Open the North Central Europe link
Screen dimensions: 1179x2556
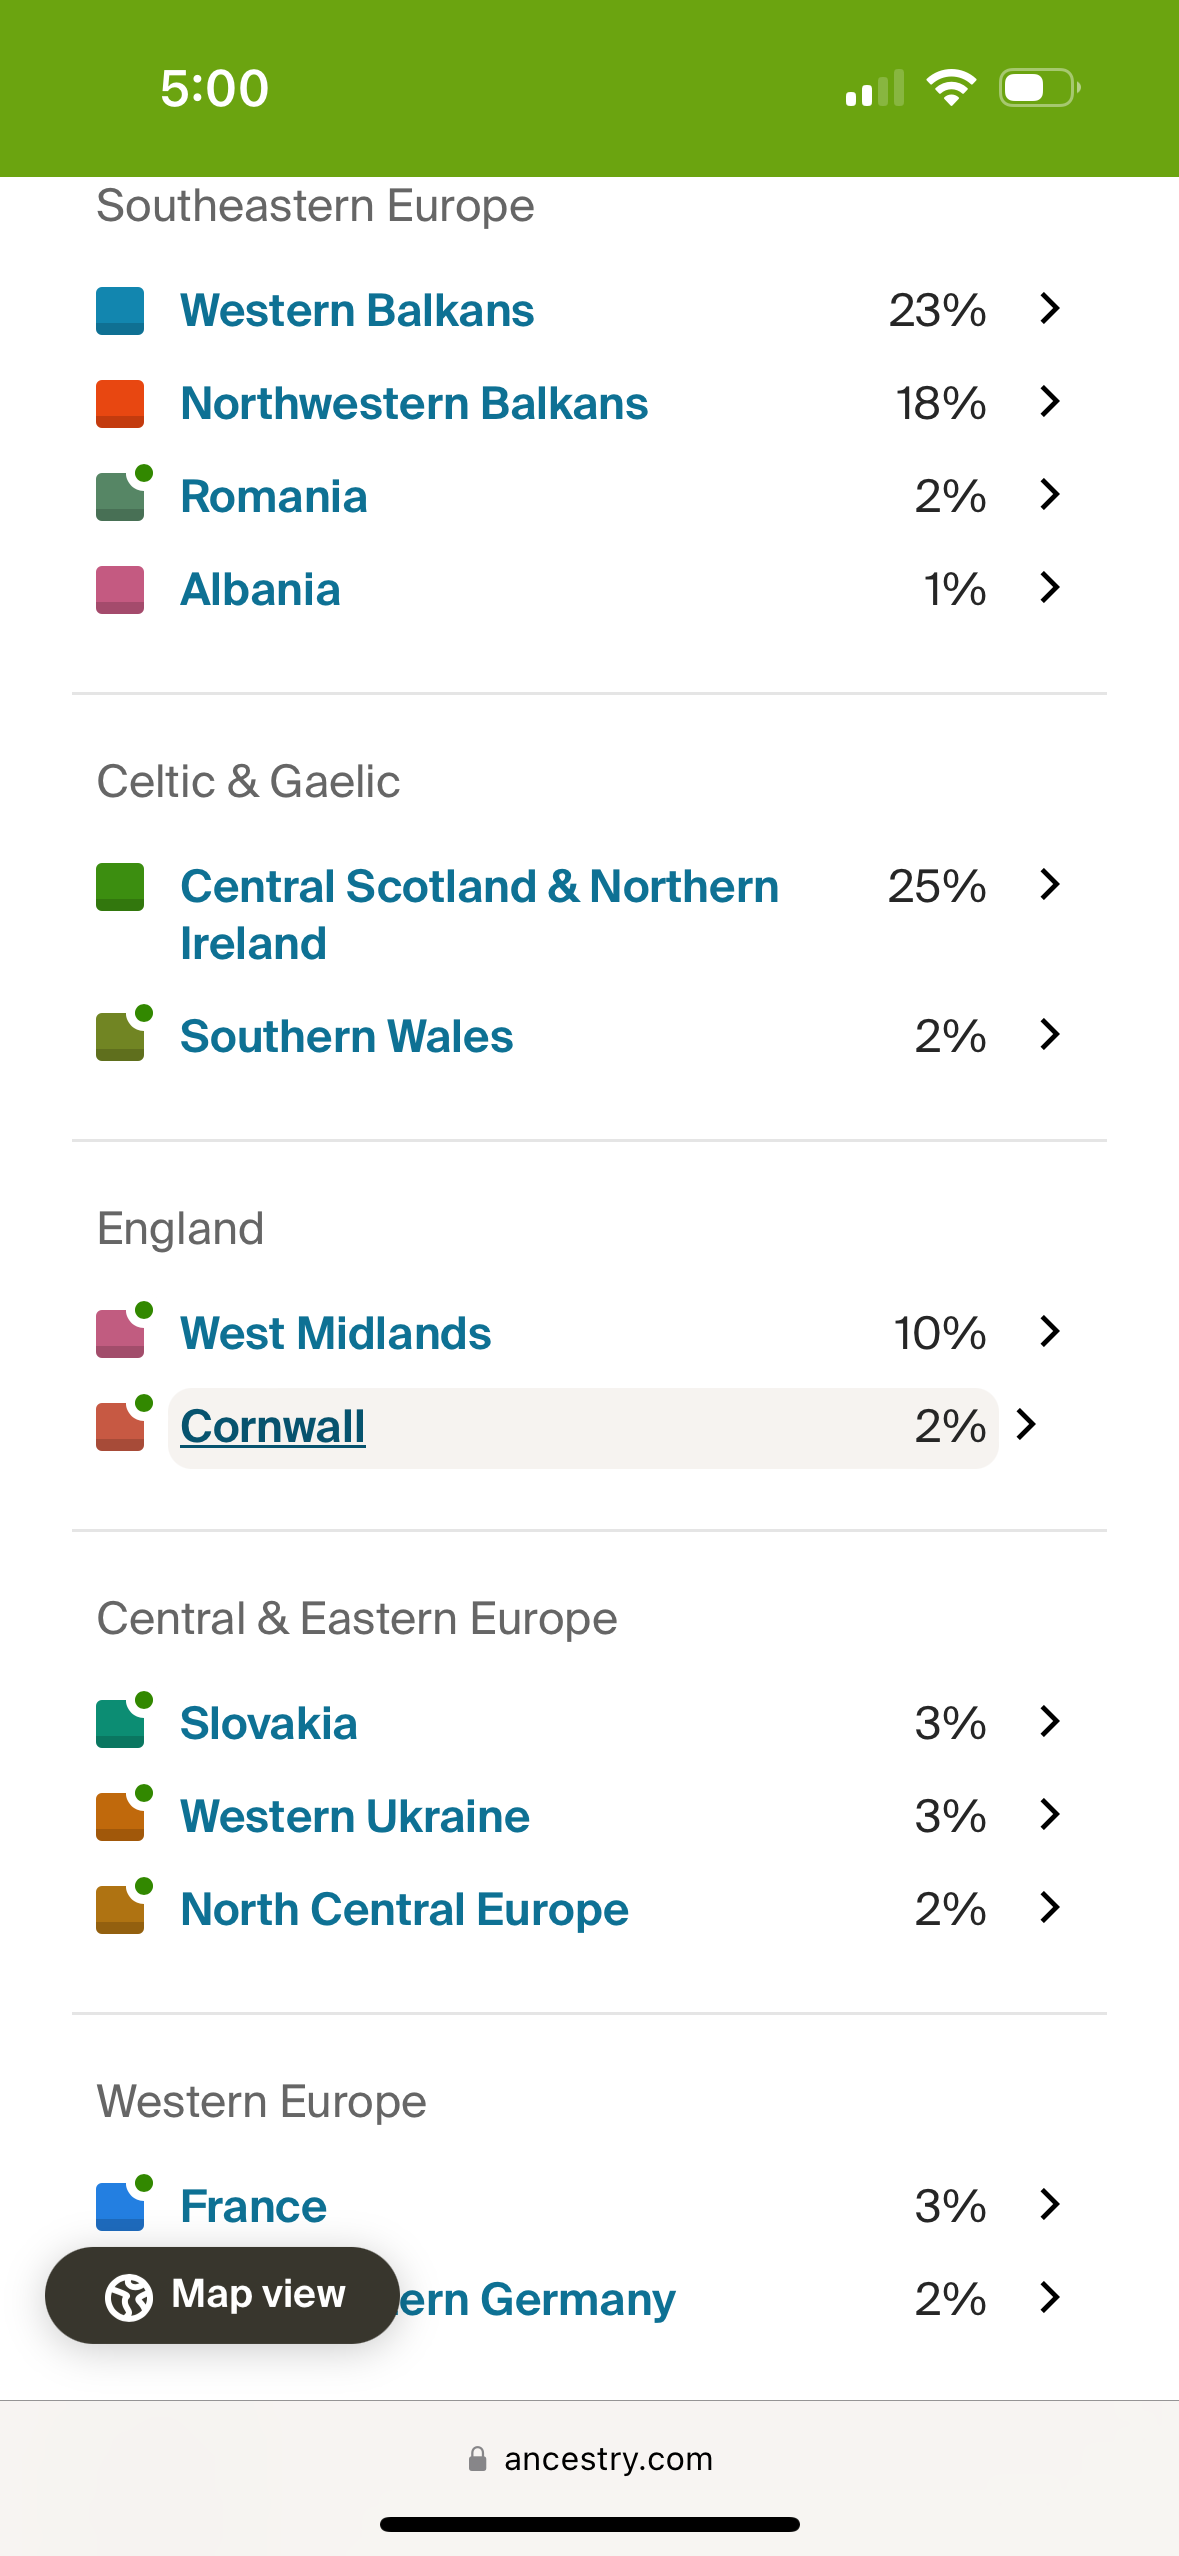coord(404,1910)
